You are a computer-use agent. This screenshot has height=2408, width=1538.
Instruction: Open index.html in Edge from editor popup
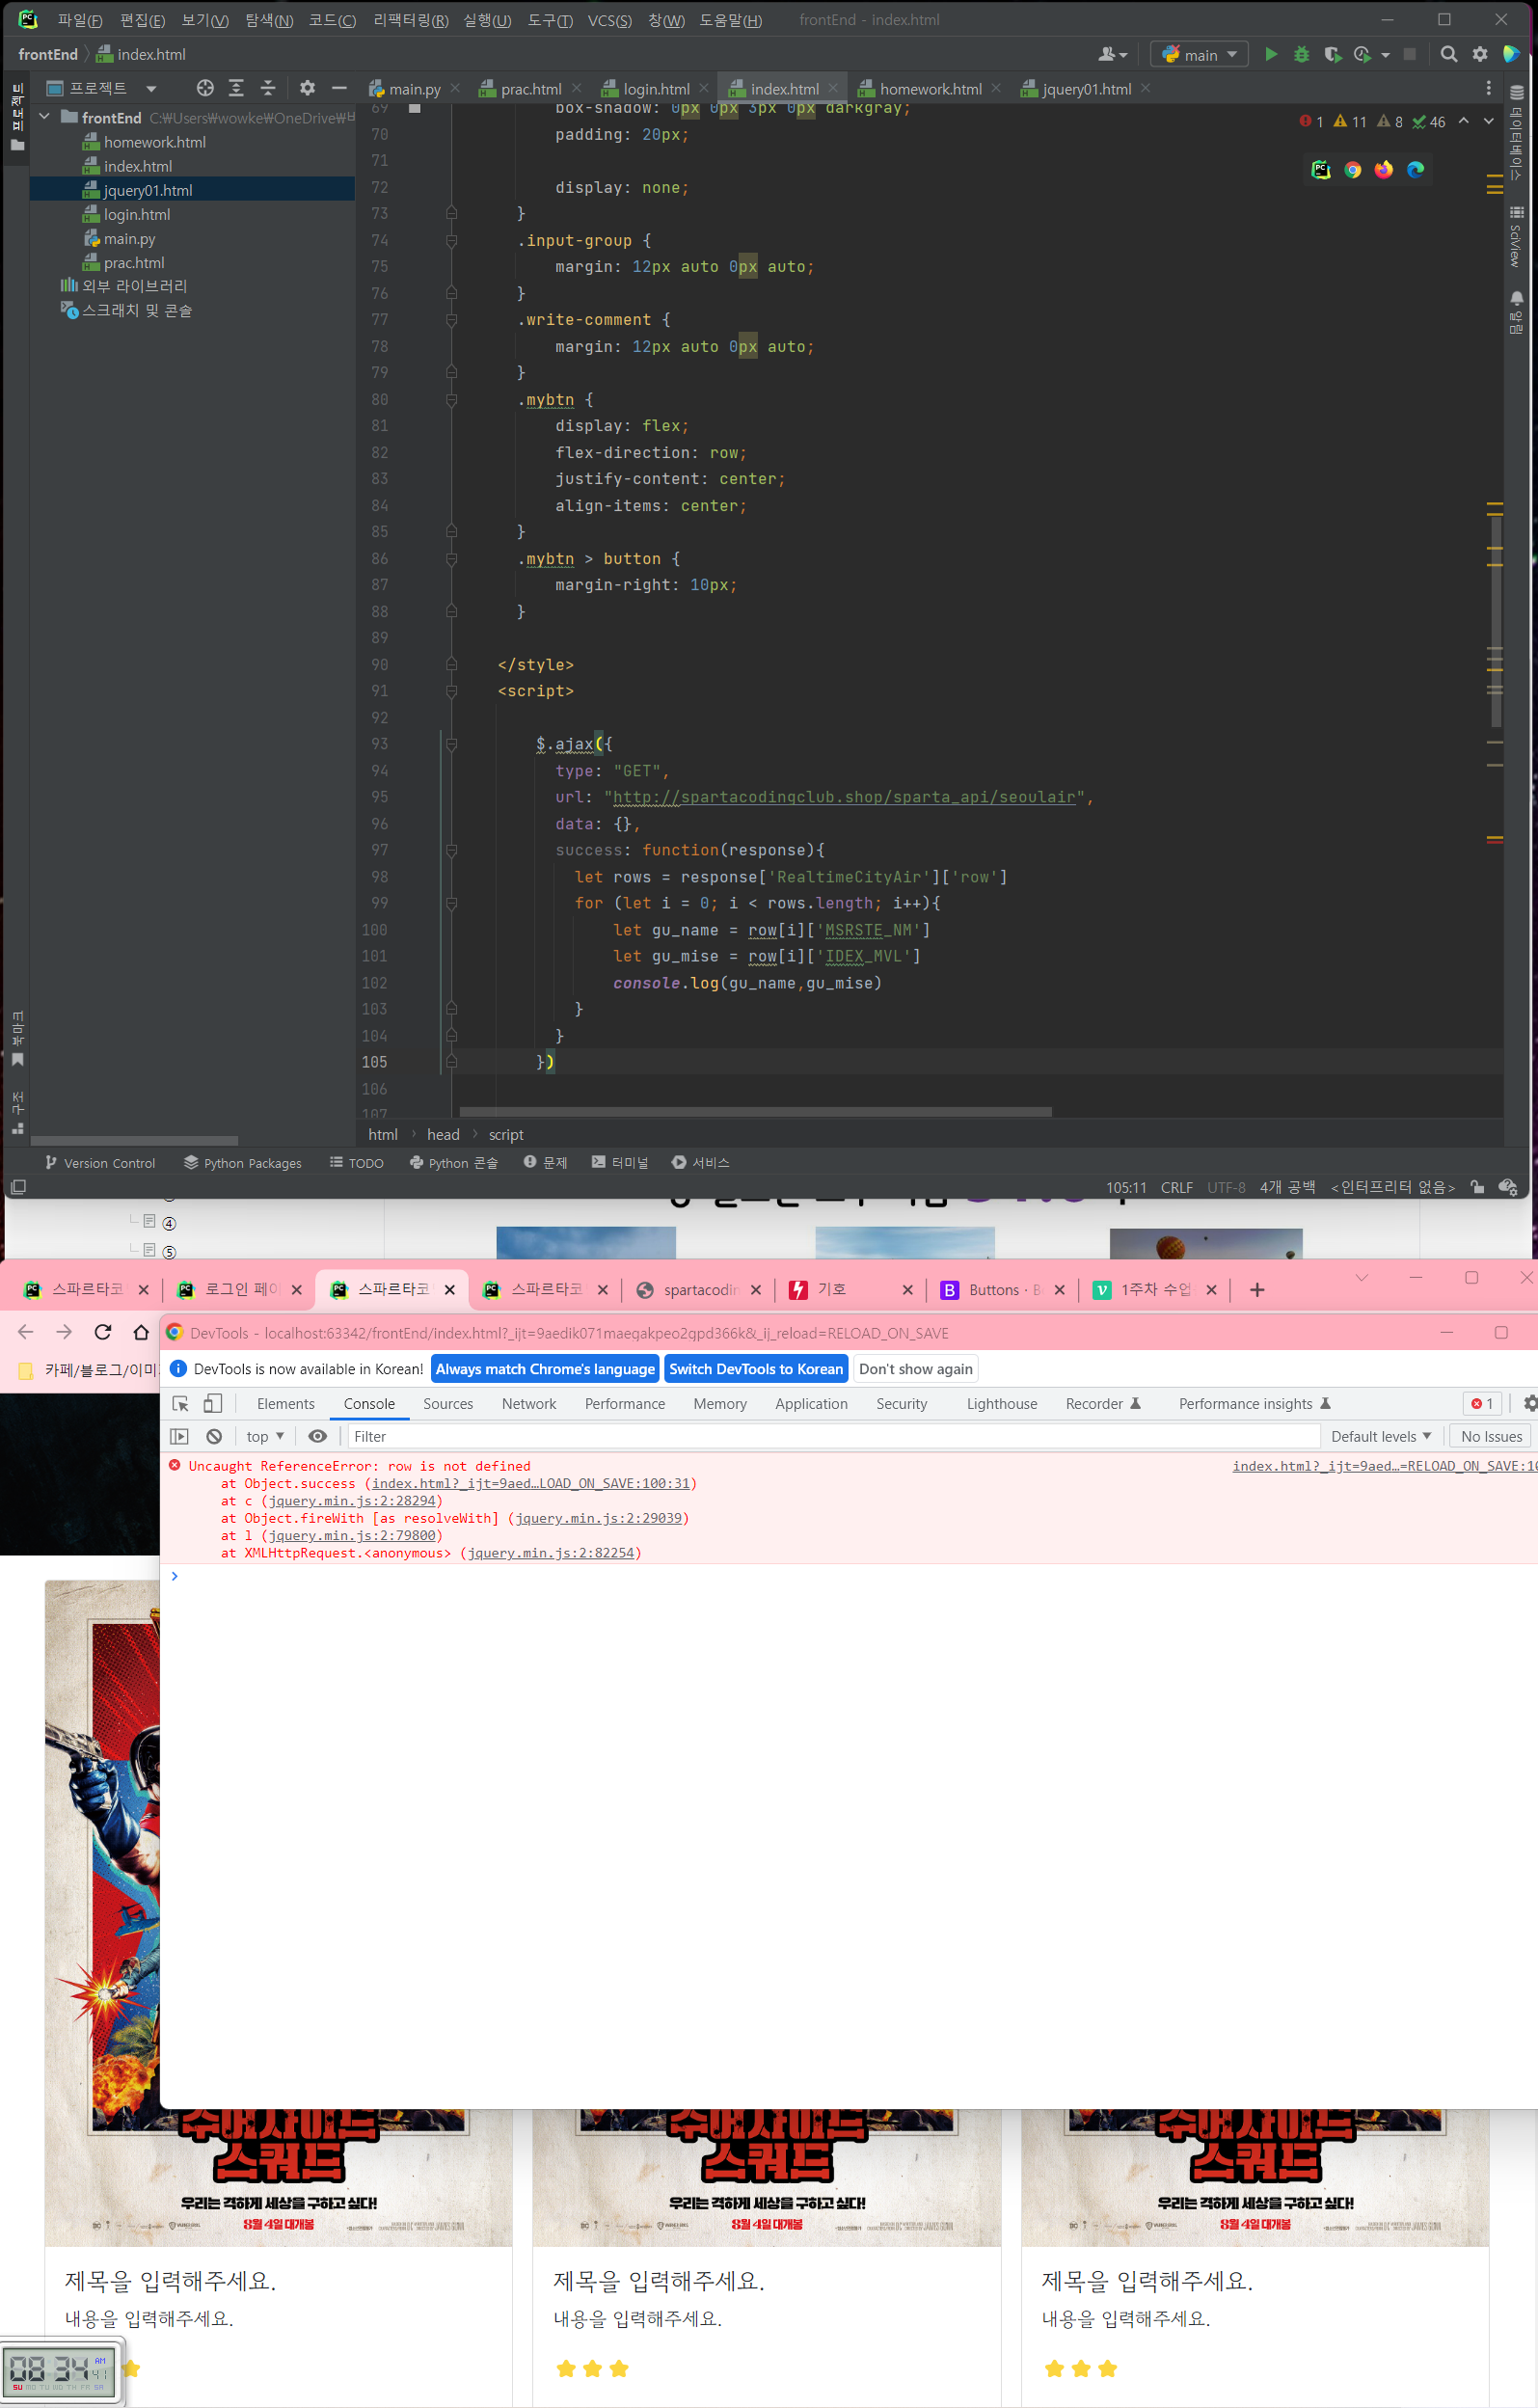[1415, 170]
